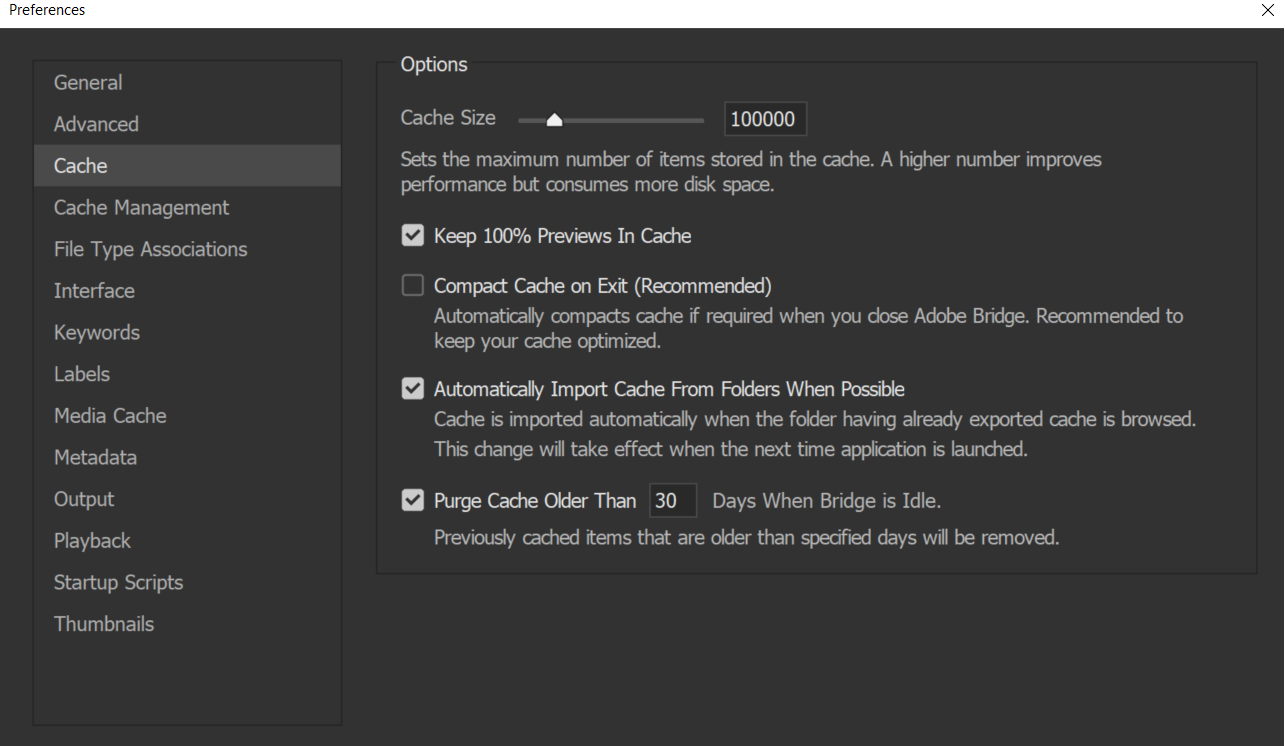
Task: Open Thumbnails preferences
Action: coord(104,624)
